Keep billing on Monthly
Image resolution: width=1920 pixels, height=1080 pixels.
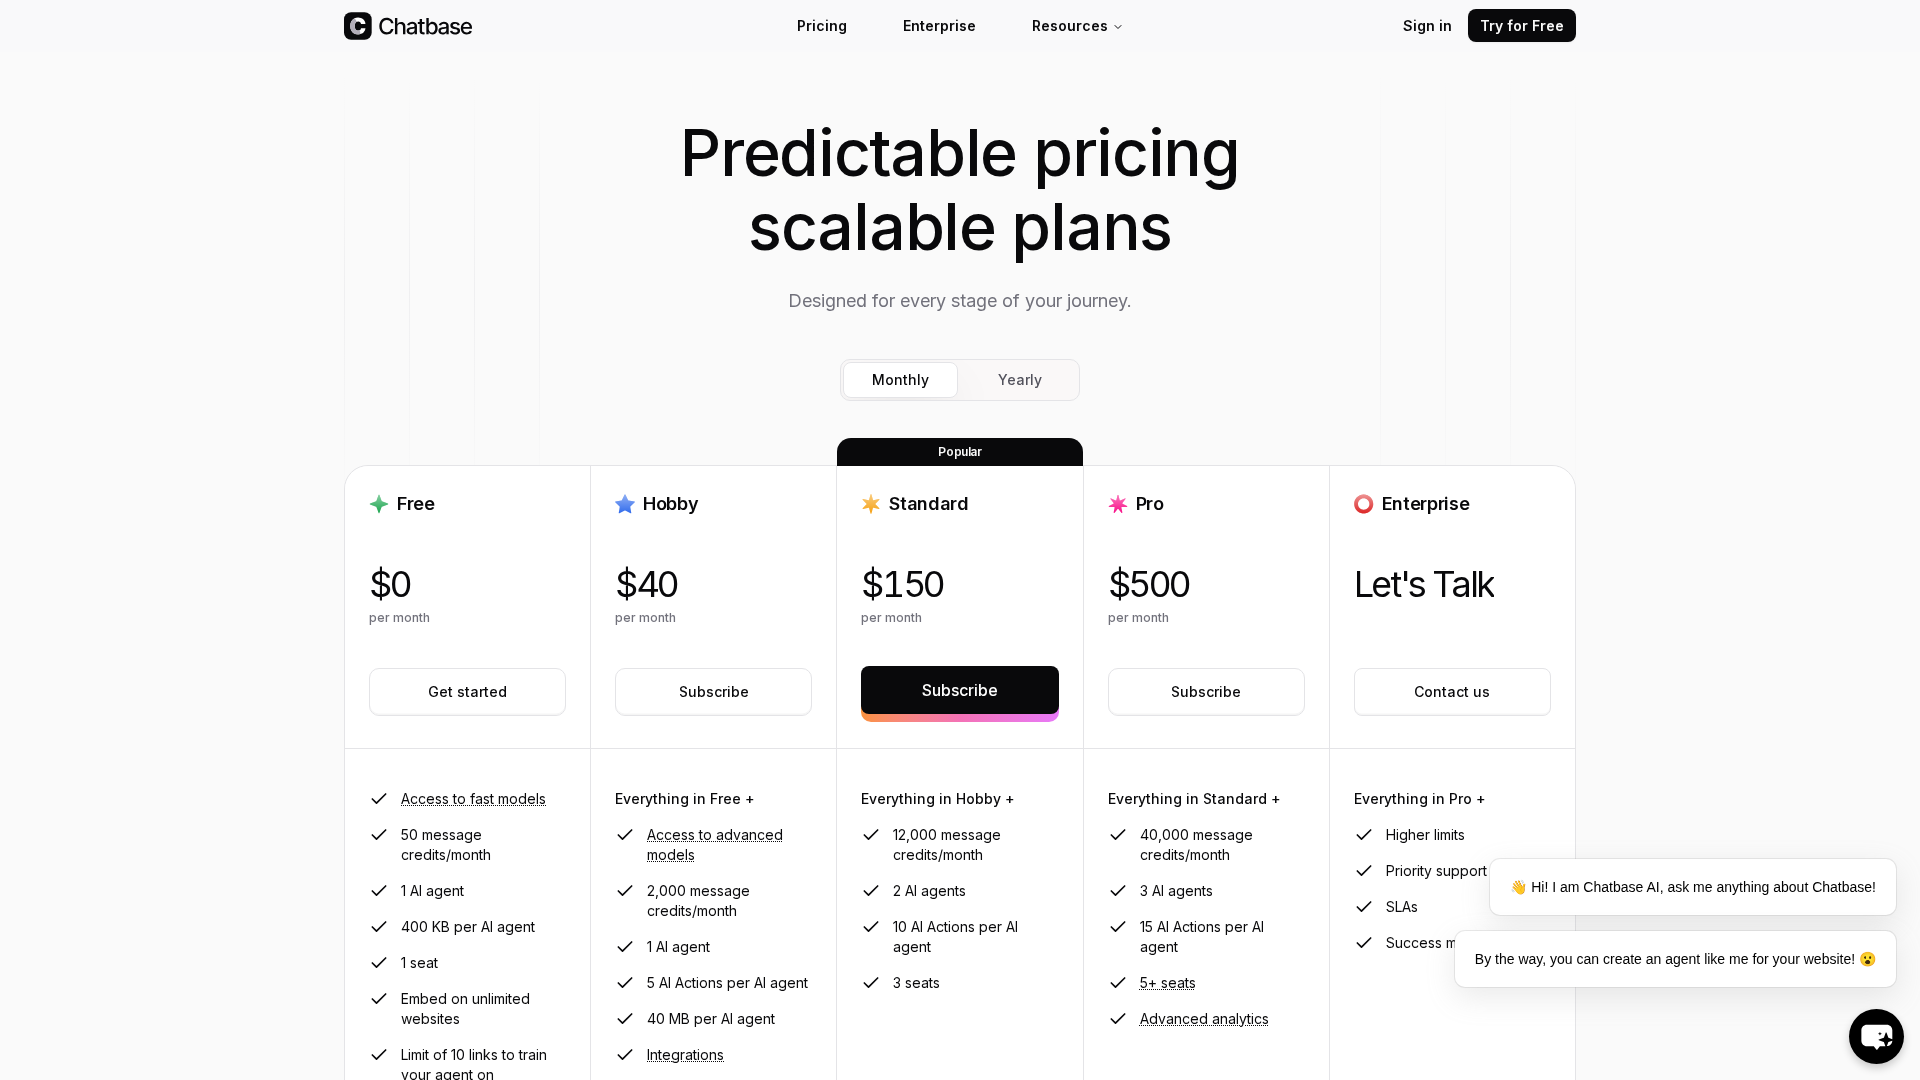click(x=899, y=380)
